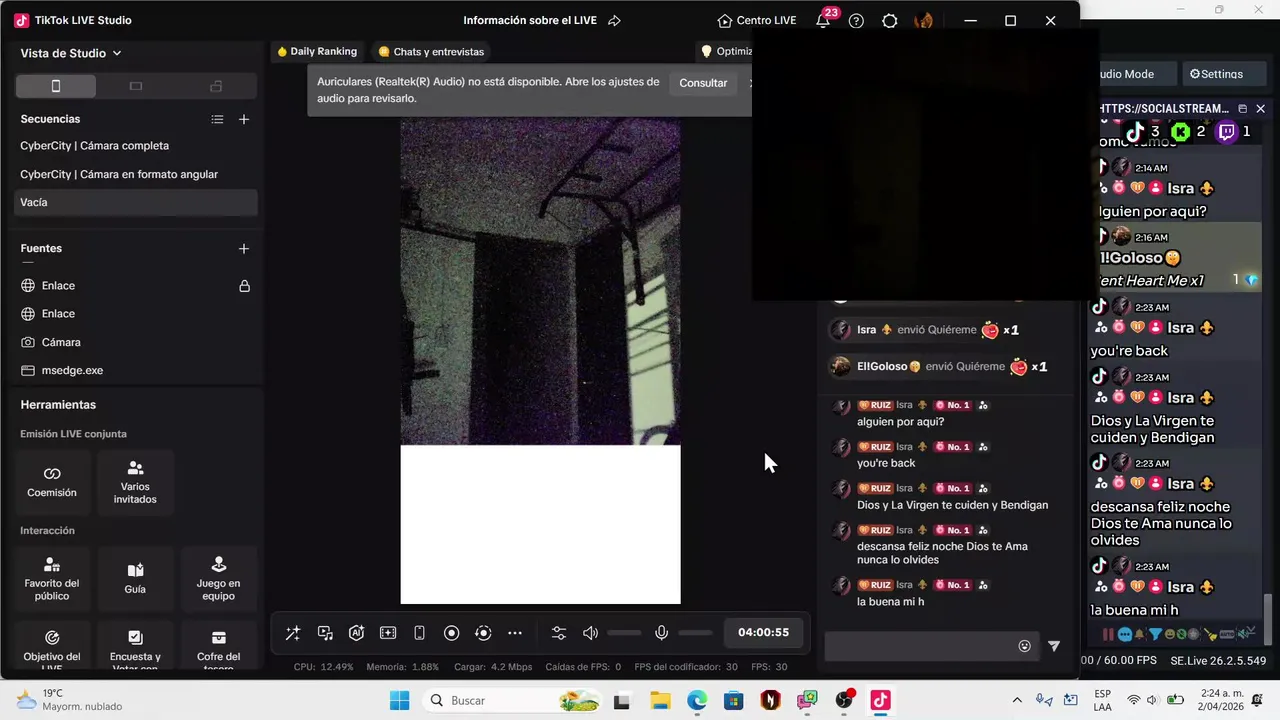Image resolution: width=1280 pixels, height=720 pixels.
Task: Open the music and media icon in toolbar
Action: tap(325, 633)
